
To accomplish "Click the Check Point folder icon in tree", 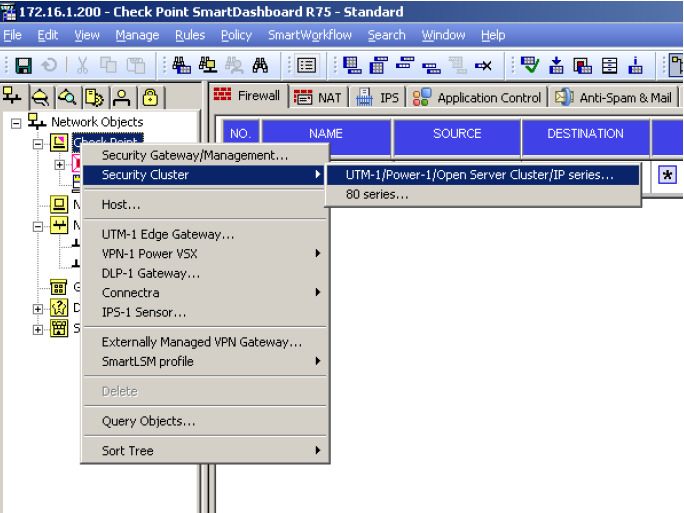I will coord(59,143).
